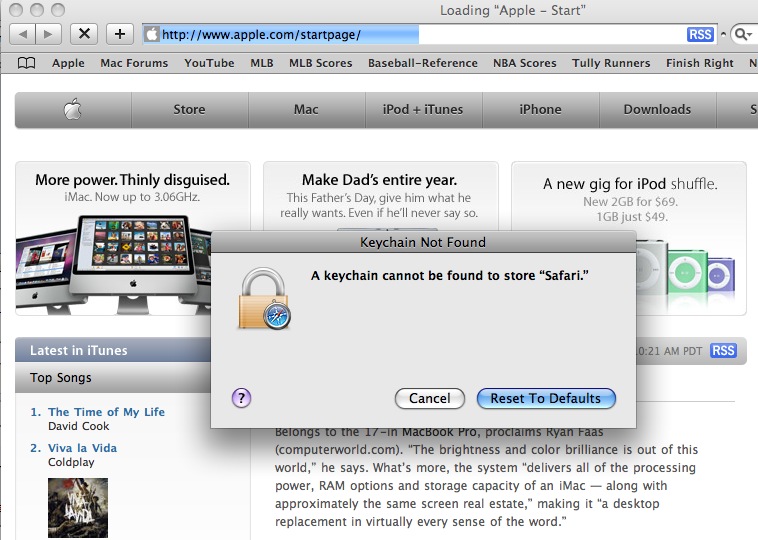This screenshot has height=540, width=758.
Task: Click the RSS badge beside the PDT time
Action: [723, 350]
